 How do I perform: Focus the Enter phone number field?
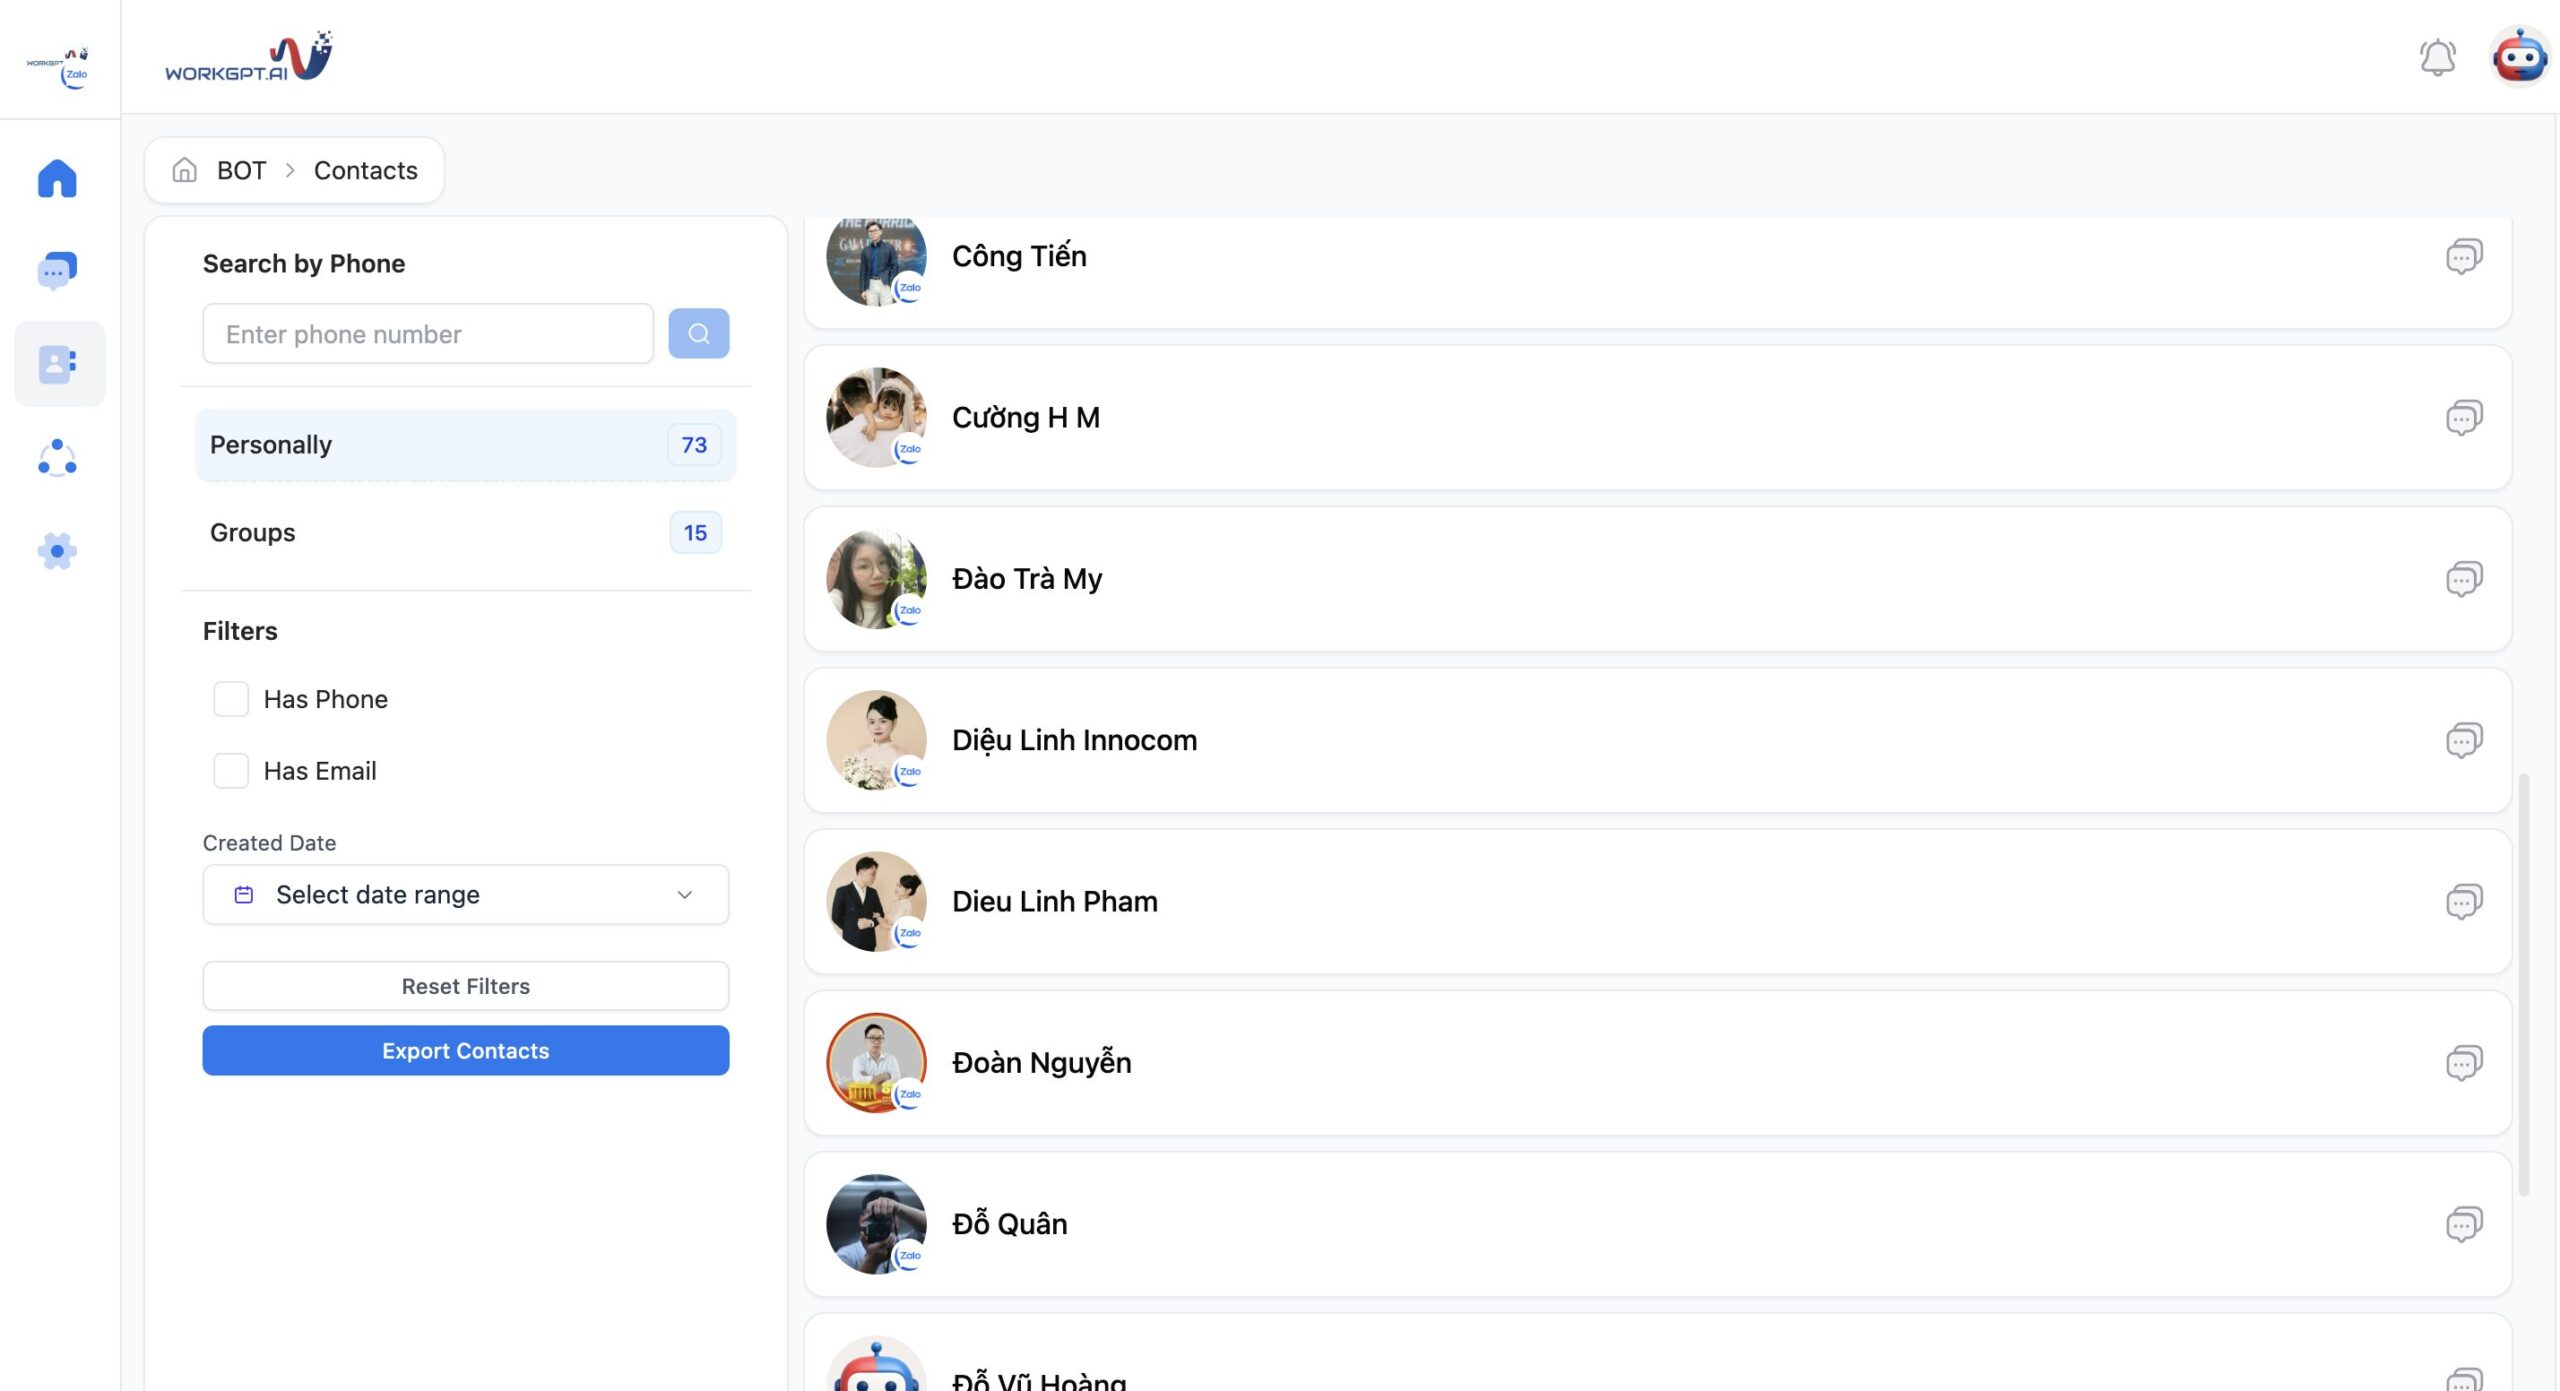pyautogui.click(x=428, y=334)
